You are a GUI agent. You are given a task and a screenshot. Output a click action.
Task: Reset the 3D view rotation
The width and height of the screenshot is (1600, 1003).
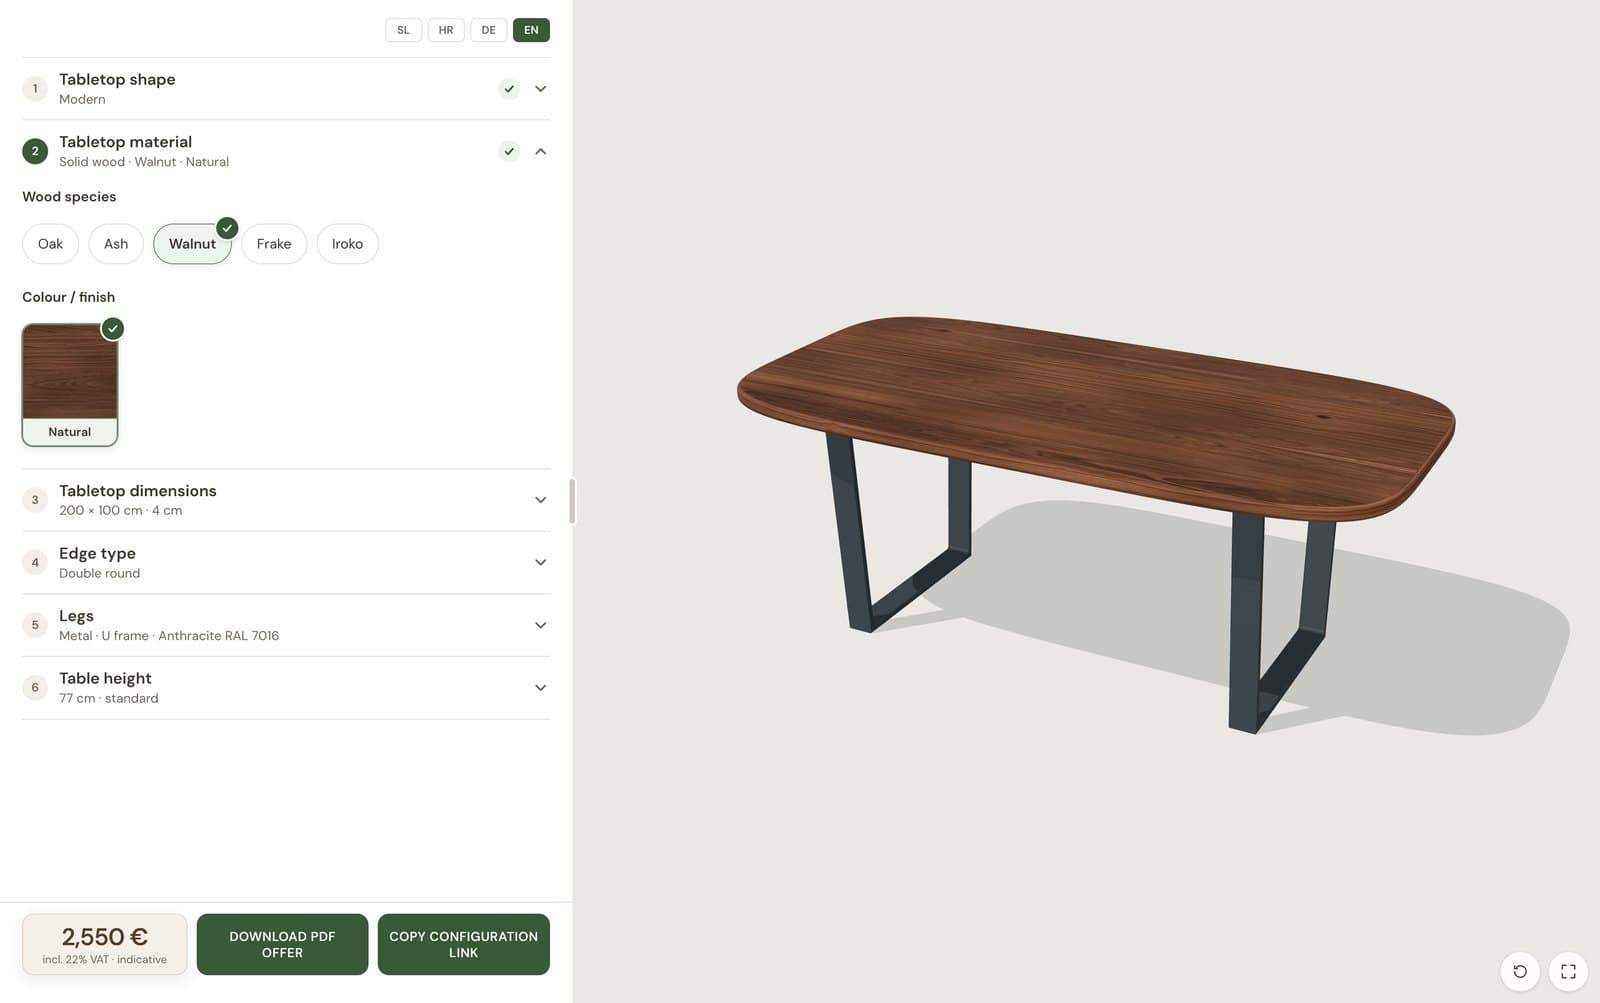(x=1519, y=971)
